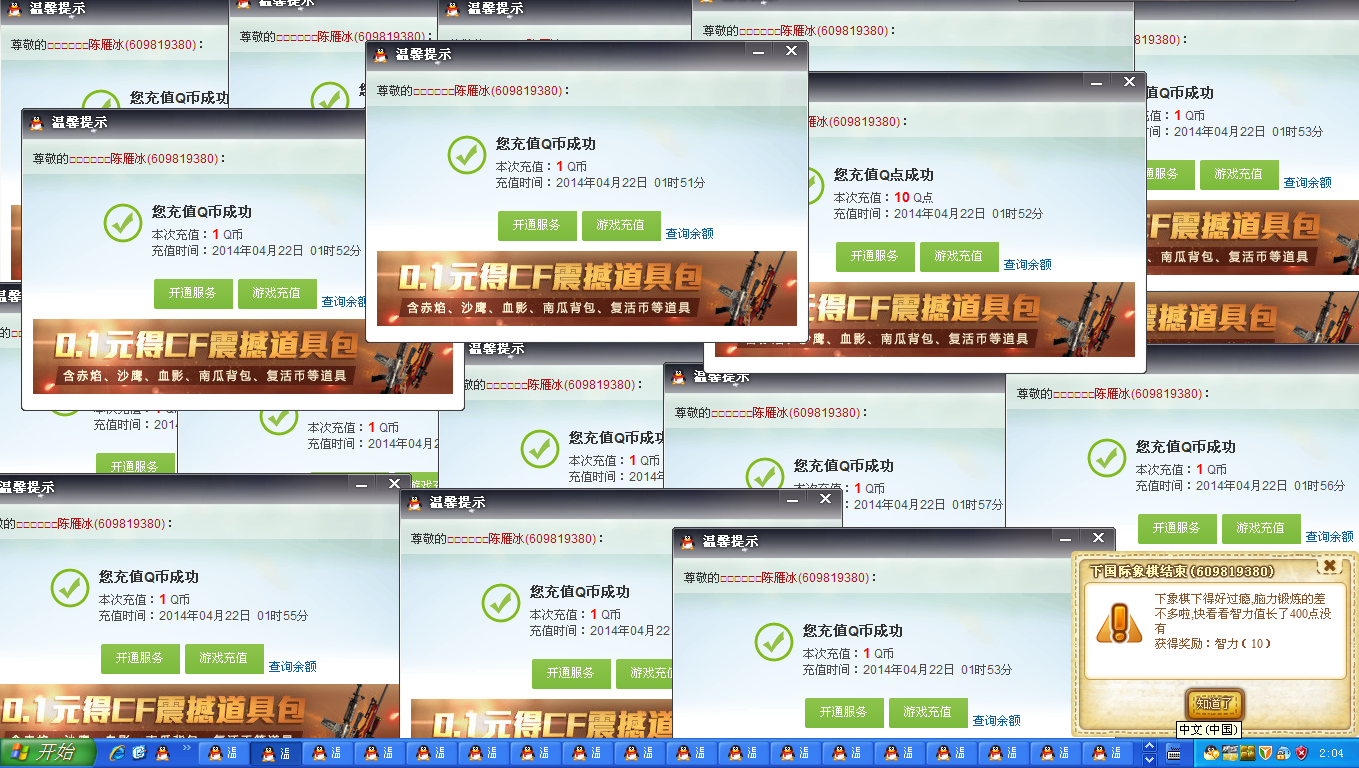Click the green checkmark in 01时56分 dialog
This screenshot has width=1359, height=768.
(1107, 458)
